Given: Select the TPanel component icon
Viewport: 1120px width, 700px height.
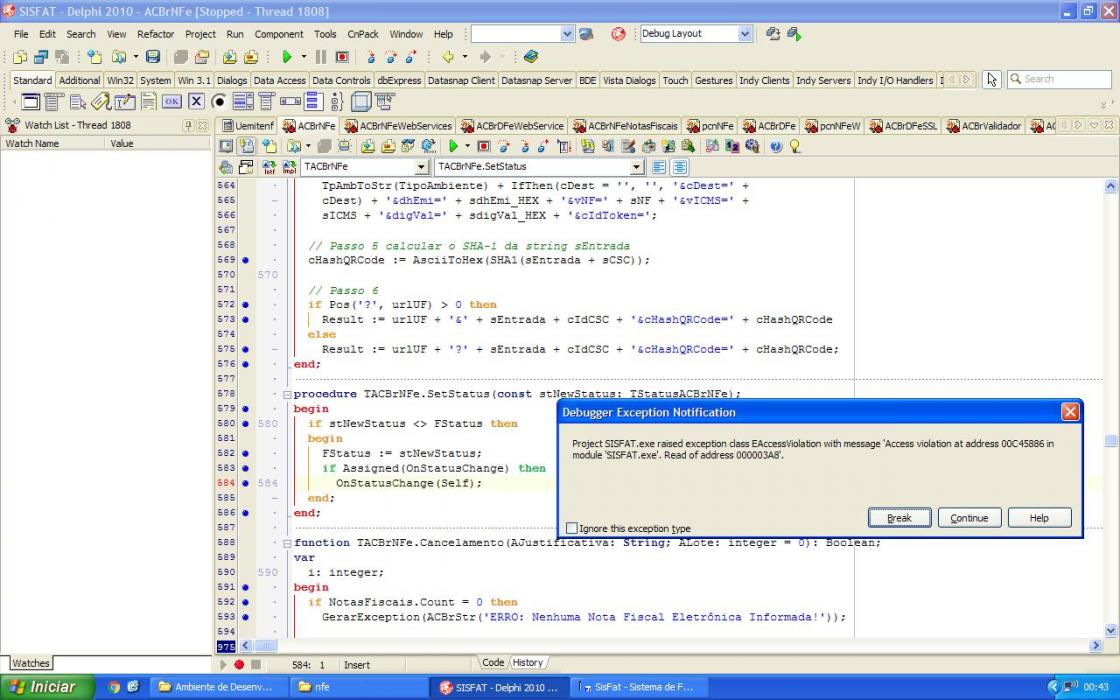Looking at the screenshot, I should pos(361,101).
